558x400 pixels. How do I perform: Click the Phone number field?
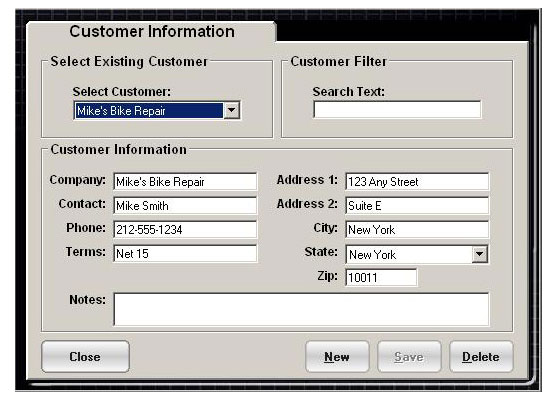click(185, 229)
